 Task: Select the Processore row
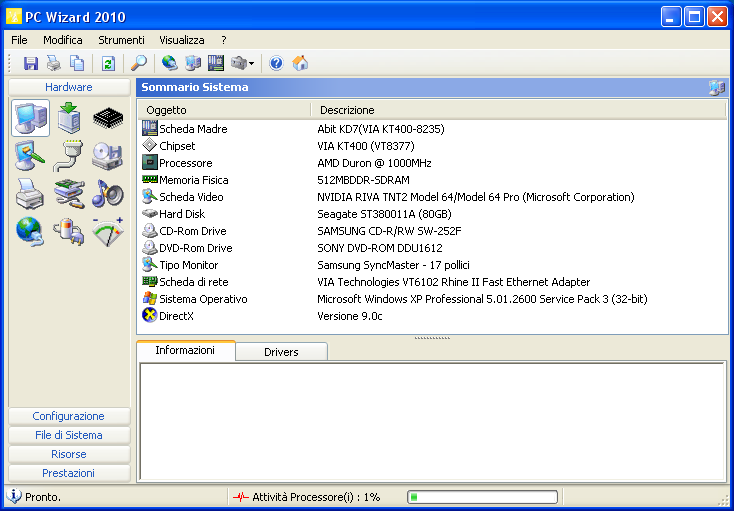(x=432, y=163)
